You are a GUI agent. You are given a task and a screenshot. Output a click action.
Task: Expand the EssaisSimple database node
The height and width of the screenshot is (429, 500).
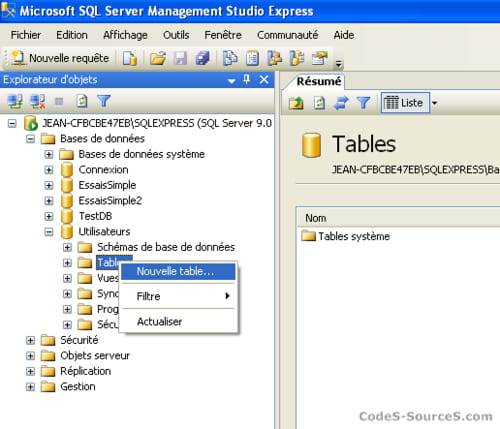pos(49,185)
